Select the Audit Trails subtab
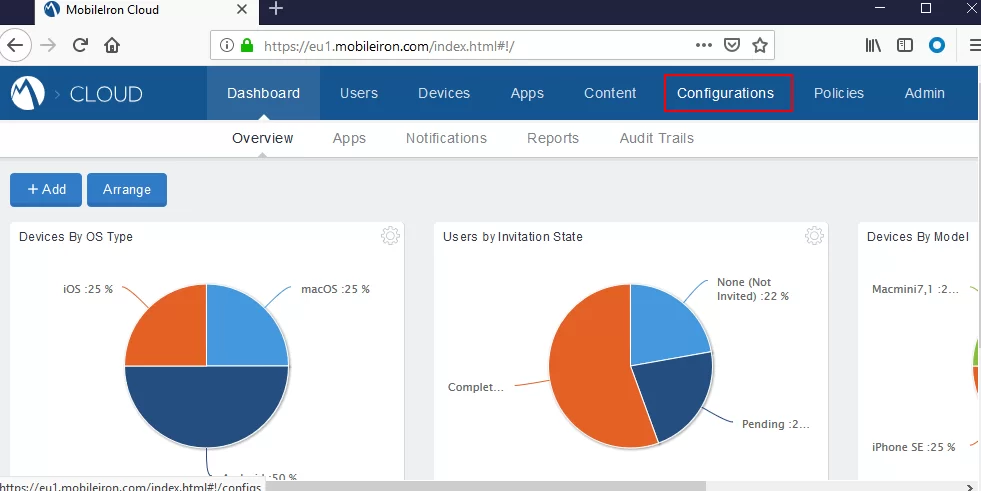 tap(656, 138)
